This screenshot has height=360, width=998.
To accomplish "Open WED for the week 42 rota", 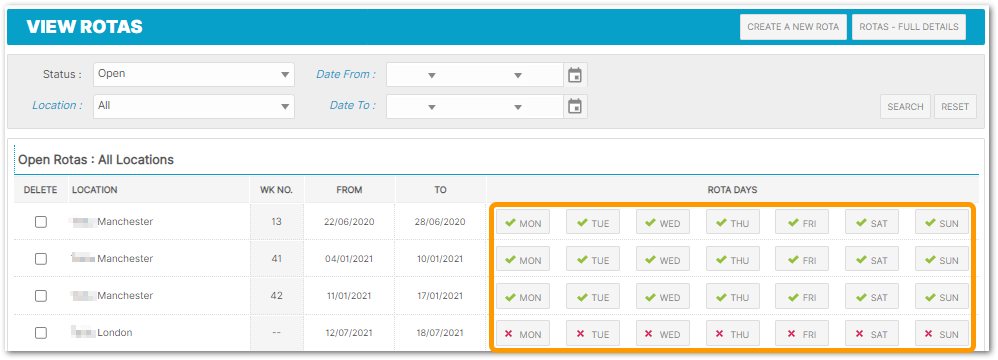I will click(663, 296).
